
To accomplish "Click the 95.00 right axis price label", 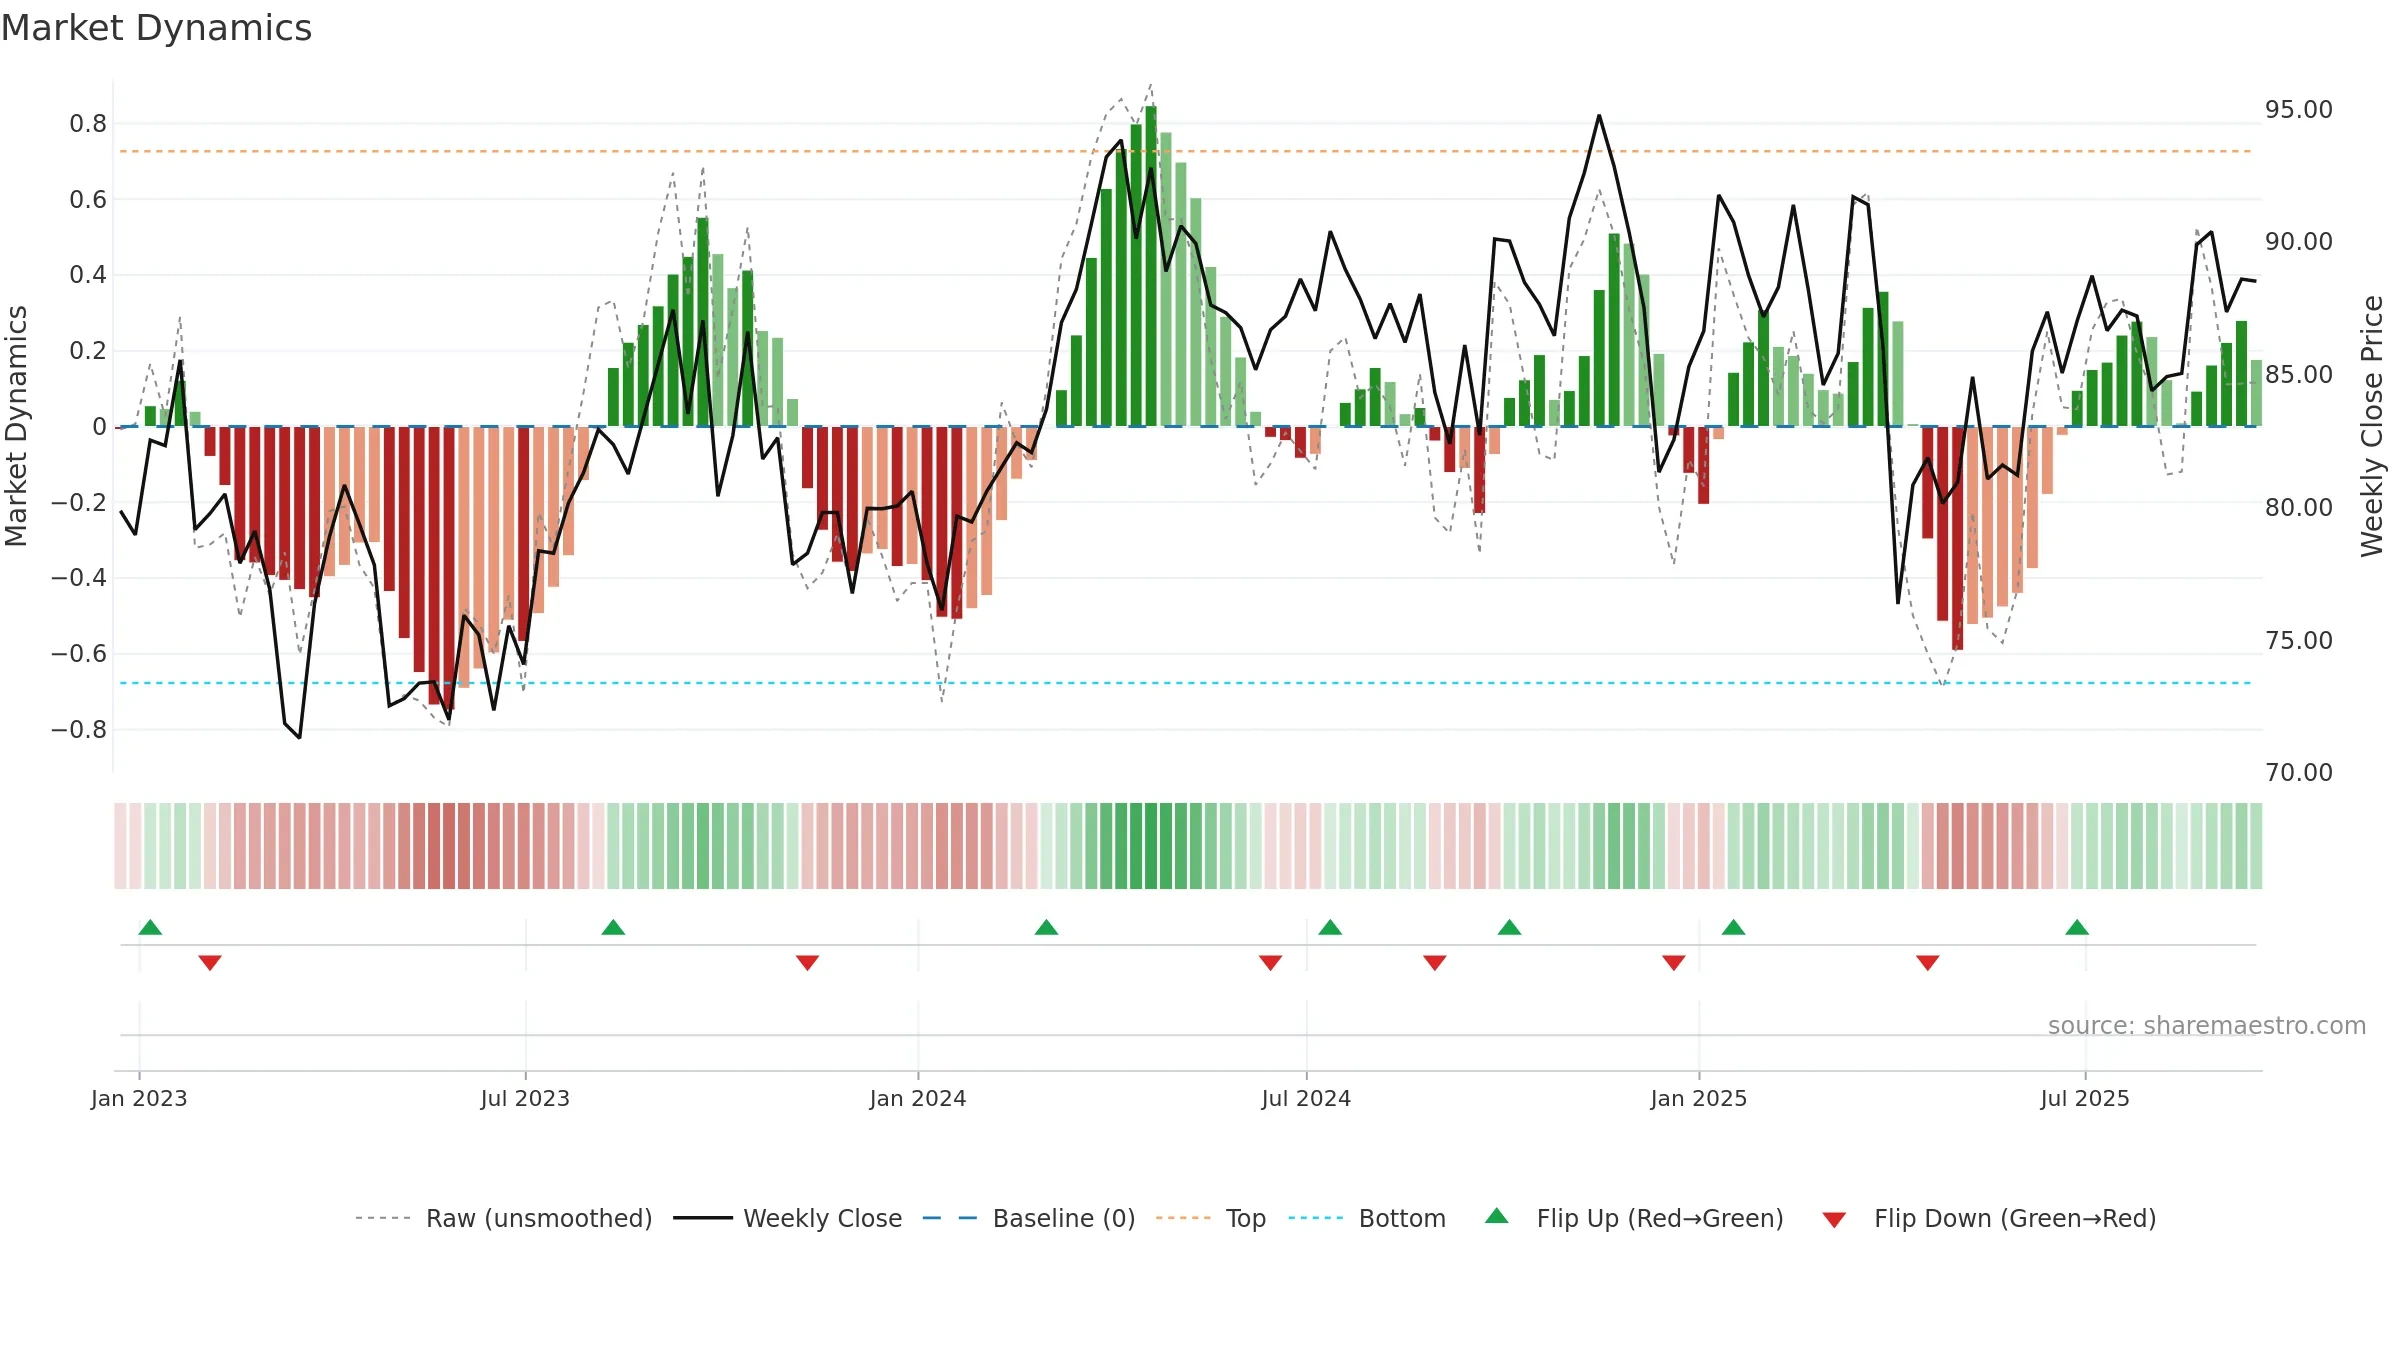I will (x=2298, y=109).
